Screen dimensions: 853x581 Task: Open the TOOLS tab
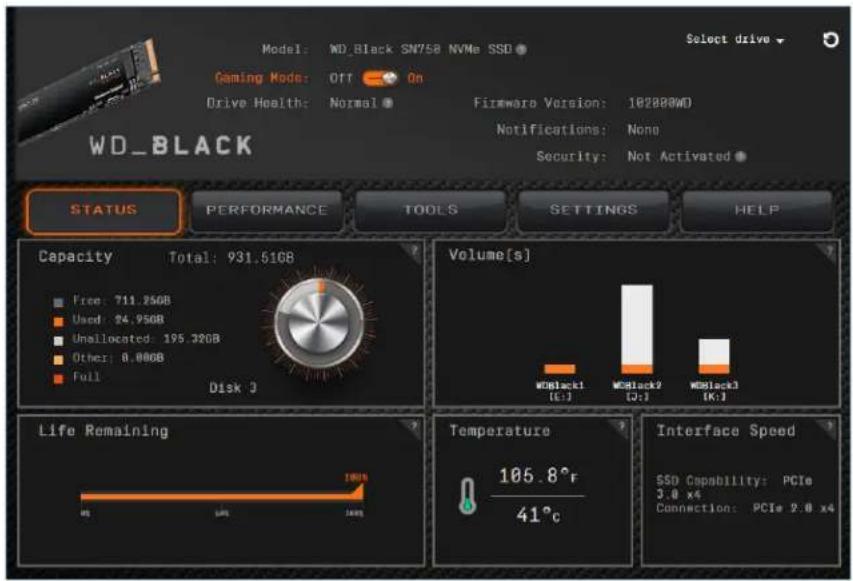pos(430,211)
